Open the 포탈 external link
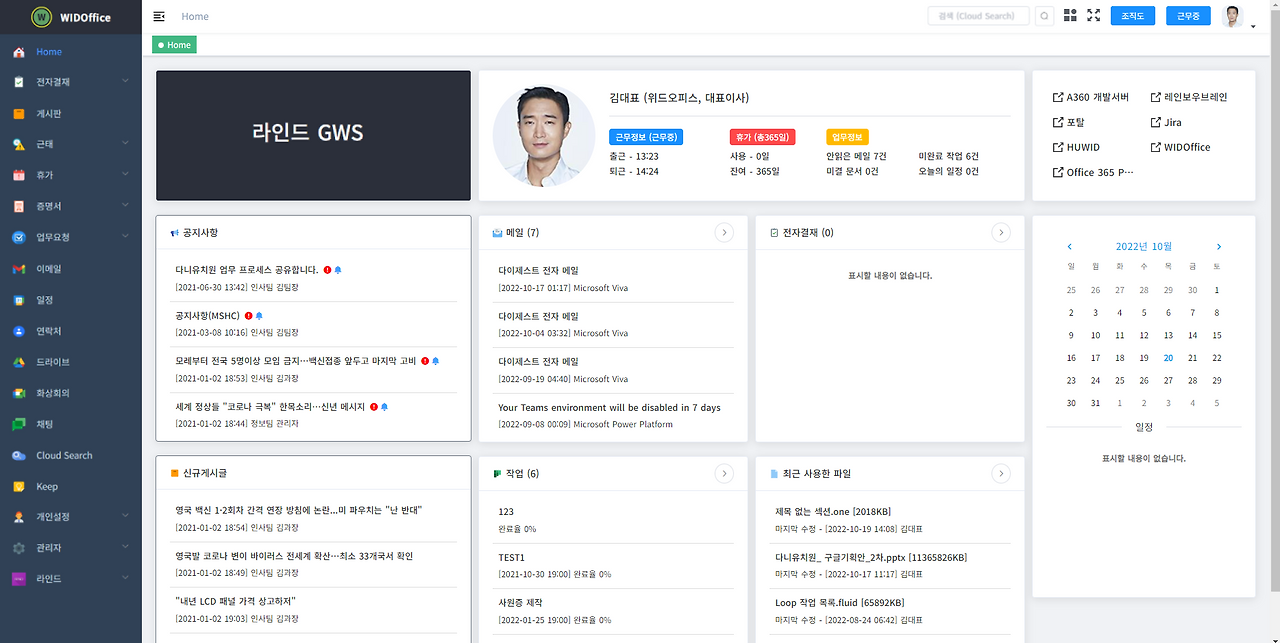Viewport: 1280px width, 643px height. [x=1069, y=122]
